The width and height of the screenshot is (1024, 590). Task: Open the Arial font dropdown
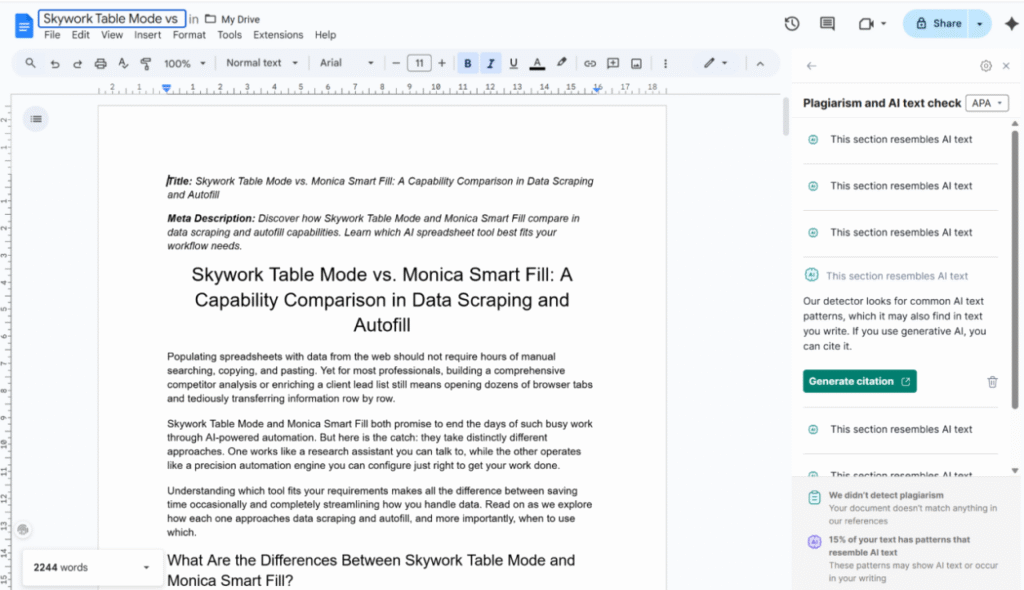[346, 63]
